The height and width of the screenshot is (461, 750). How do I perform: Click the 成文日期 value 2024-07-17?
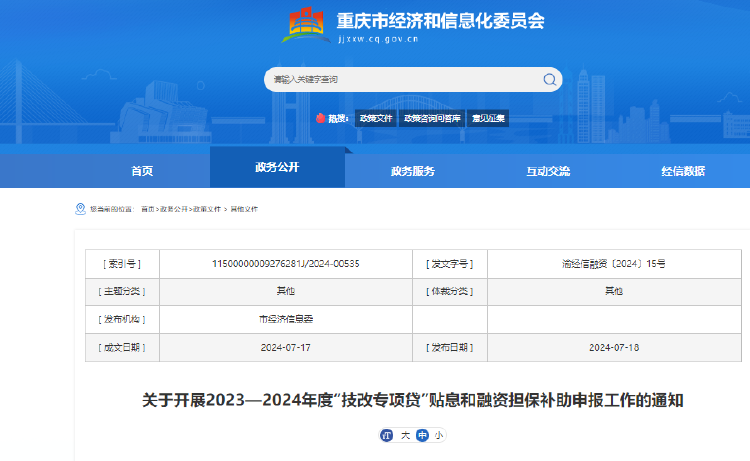[286, 348]
